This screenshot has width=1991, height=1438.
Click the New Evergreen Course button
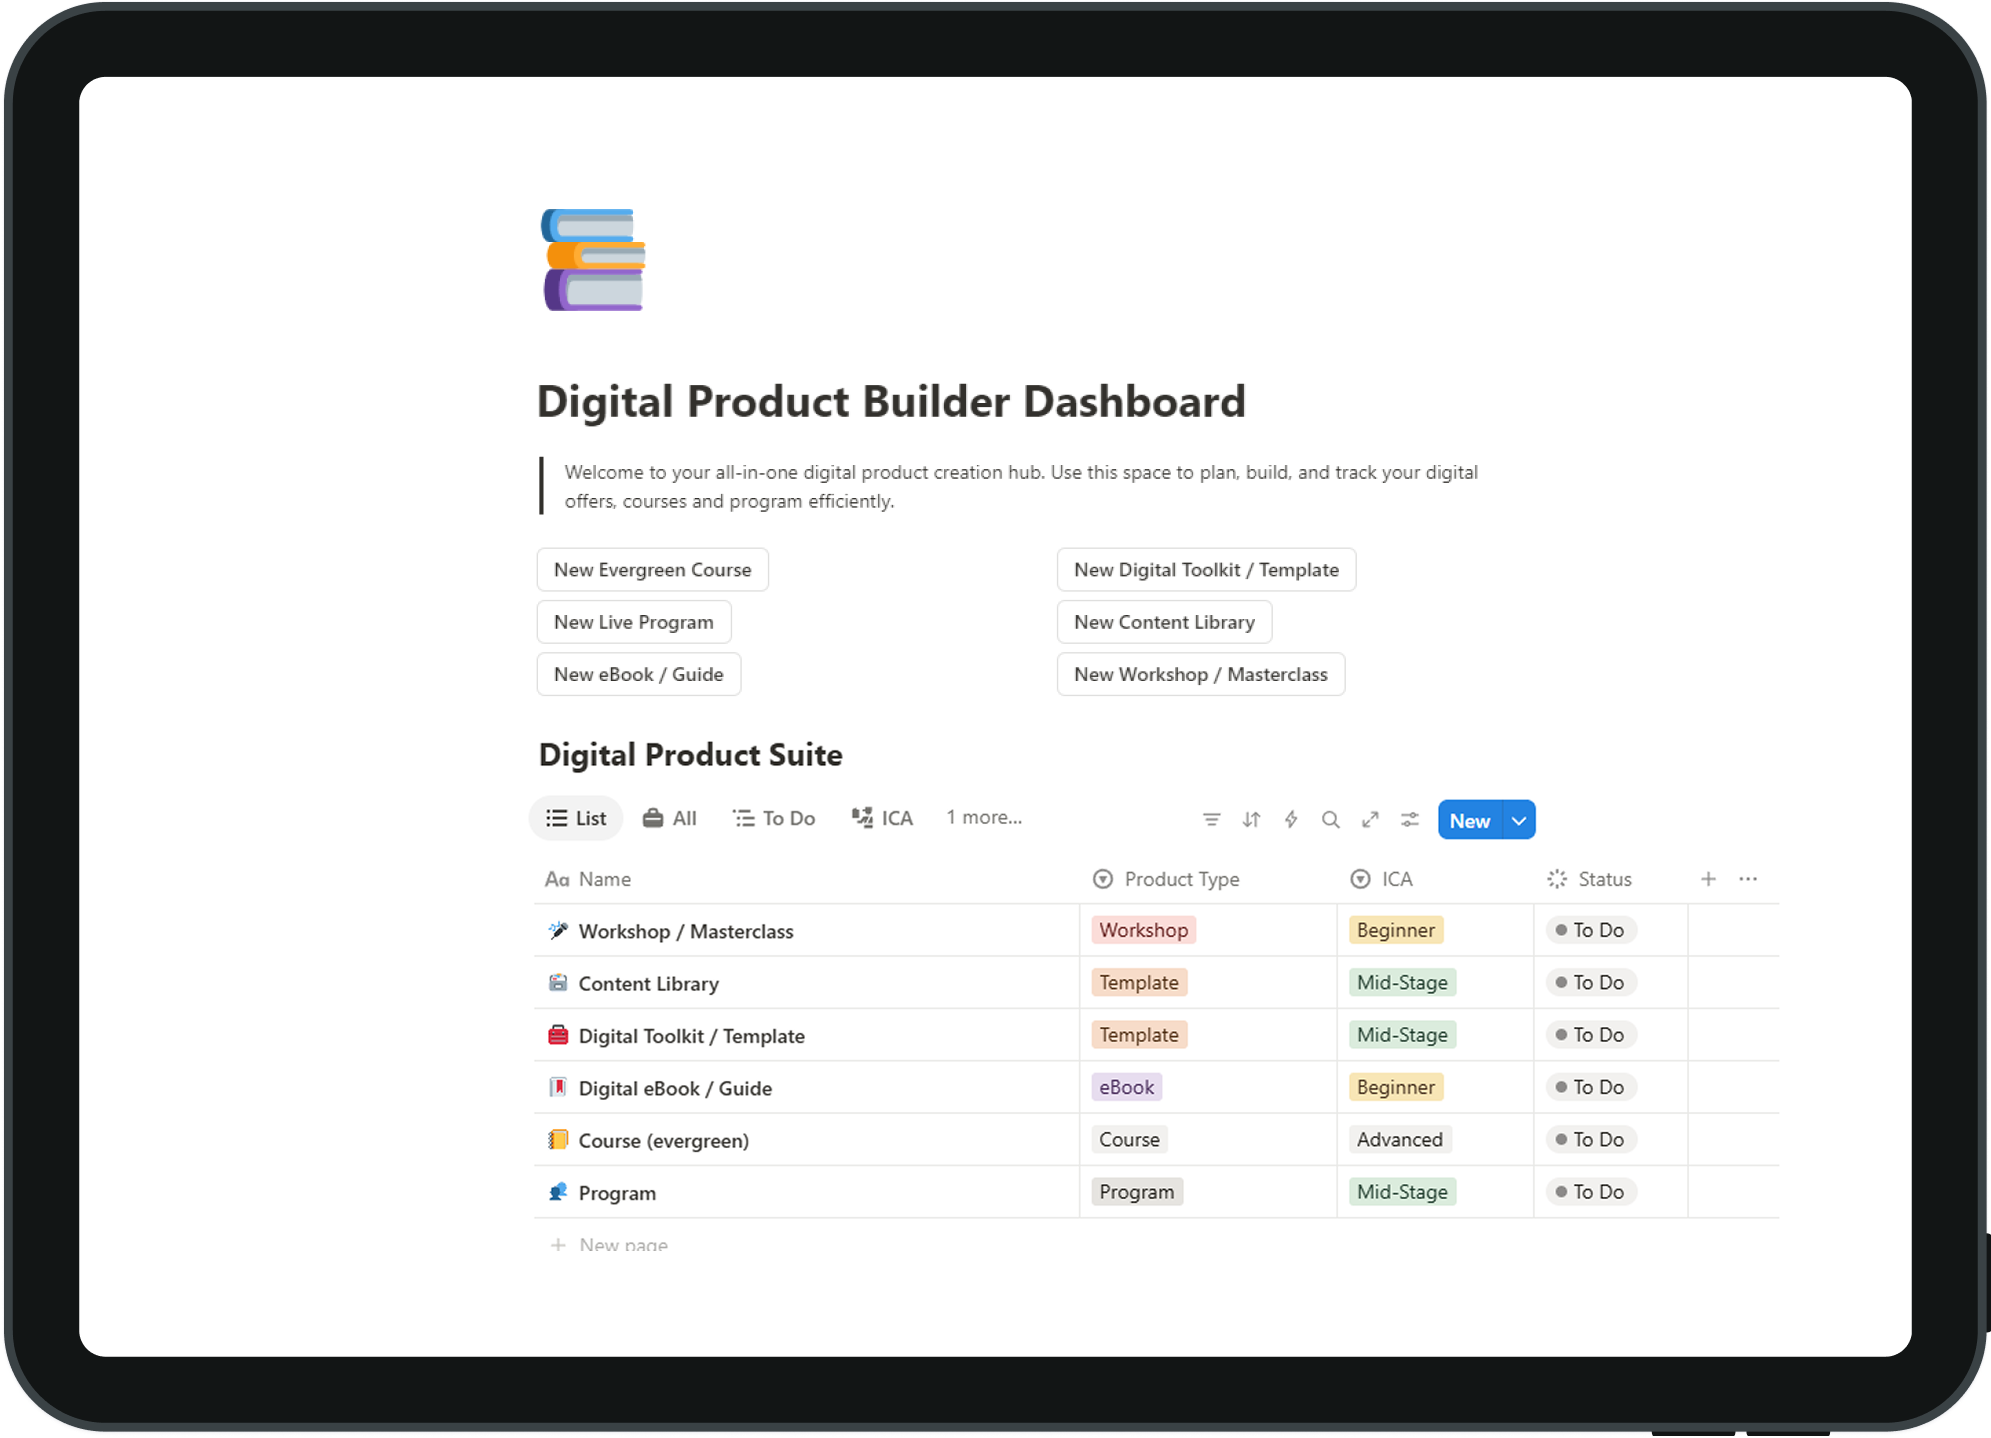[652, 570]
